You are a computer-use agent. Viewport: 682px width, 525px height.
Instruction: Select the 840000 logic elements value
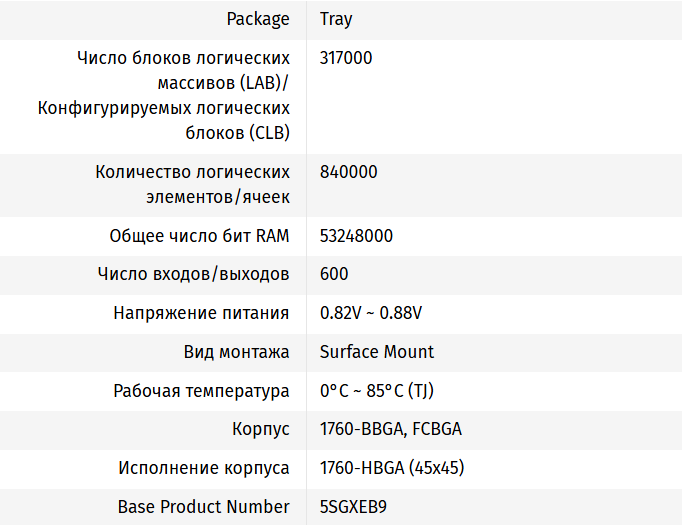[x=349, y=172]
